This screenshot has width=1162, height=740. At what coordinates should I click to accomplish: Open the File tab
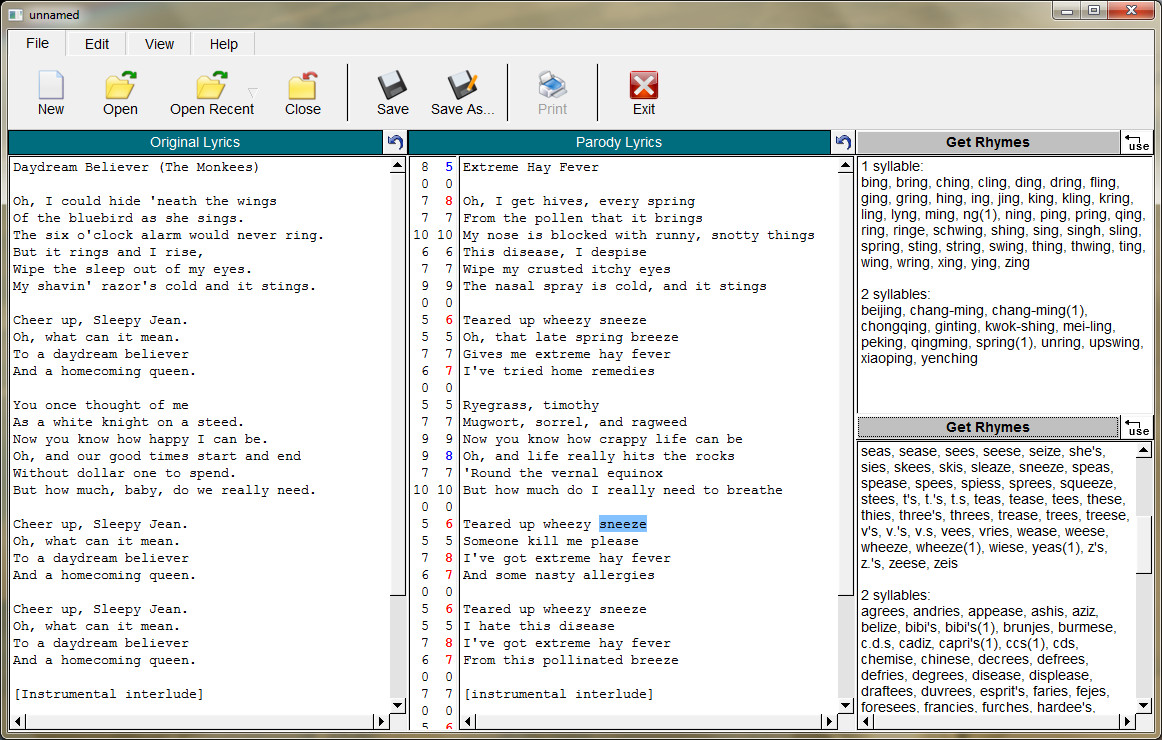(37, 44)
